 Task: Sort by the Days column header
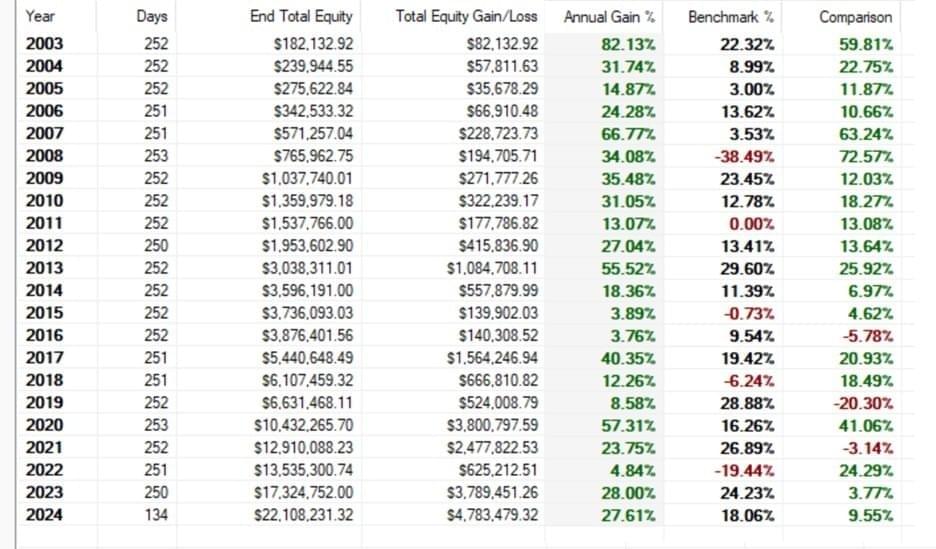click(x=152, y=16)
